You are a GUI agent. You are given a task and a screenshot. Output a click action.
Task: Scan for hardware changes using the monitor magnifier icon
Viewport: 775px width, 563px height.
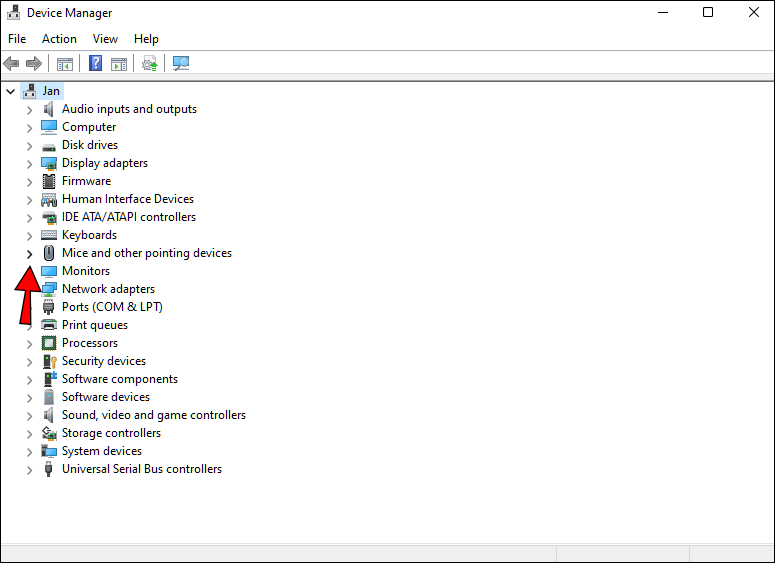[181, 63]
